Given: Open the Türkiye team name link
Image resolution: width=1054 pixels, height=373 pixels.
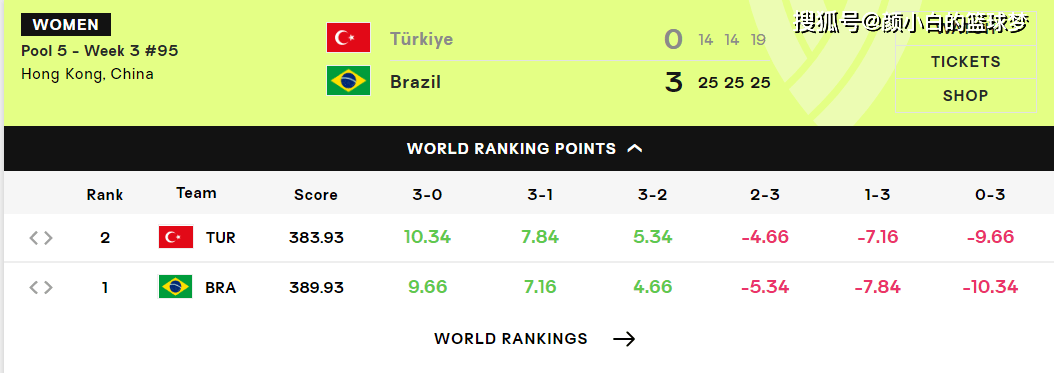Looking at the screenshot, I should coord(421,39).
